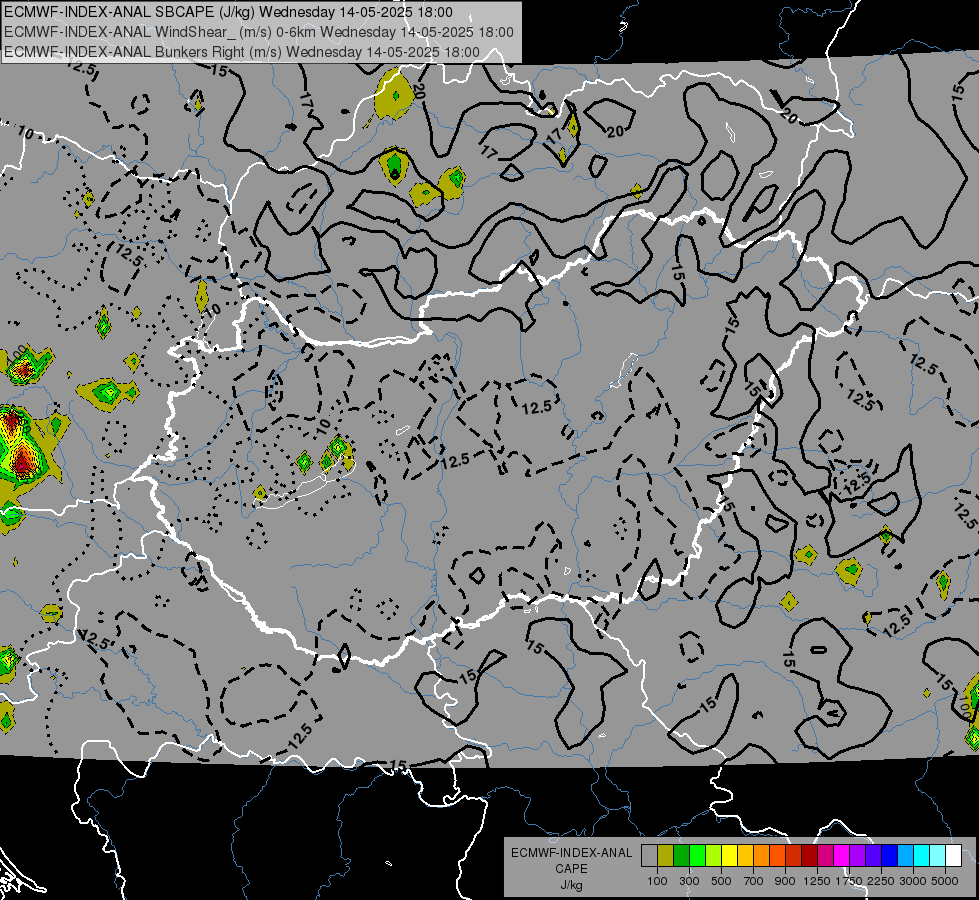The image size is (979, 900).
Task: Select the pure yellow legend swatch
Action: 729,855
